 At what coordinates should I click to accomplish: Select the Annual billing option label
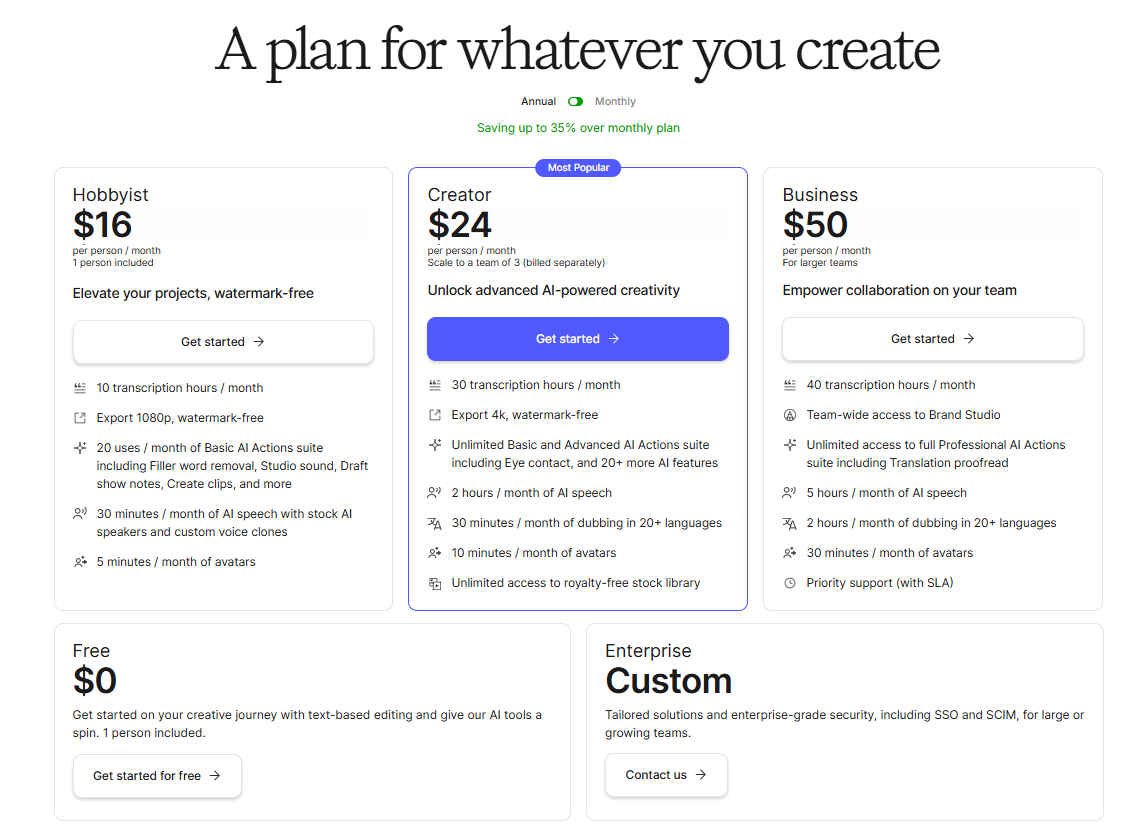[538, 101]
